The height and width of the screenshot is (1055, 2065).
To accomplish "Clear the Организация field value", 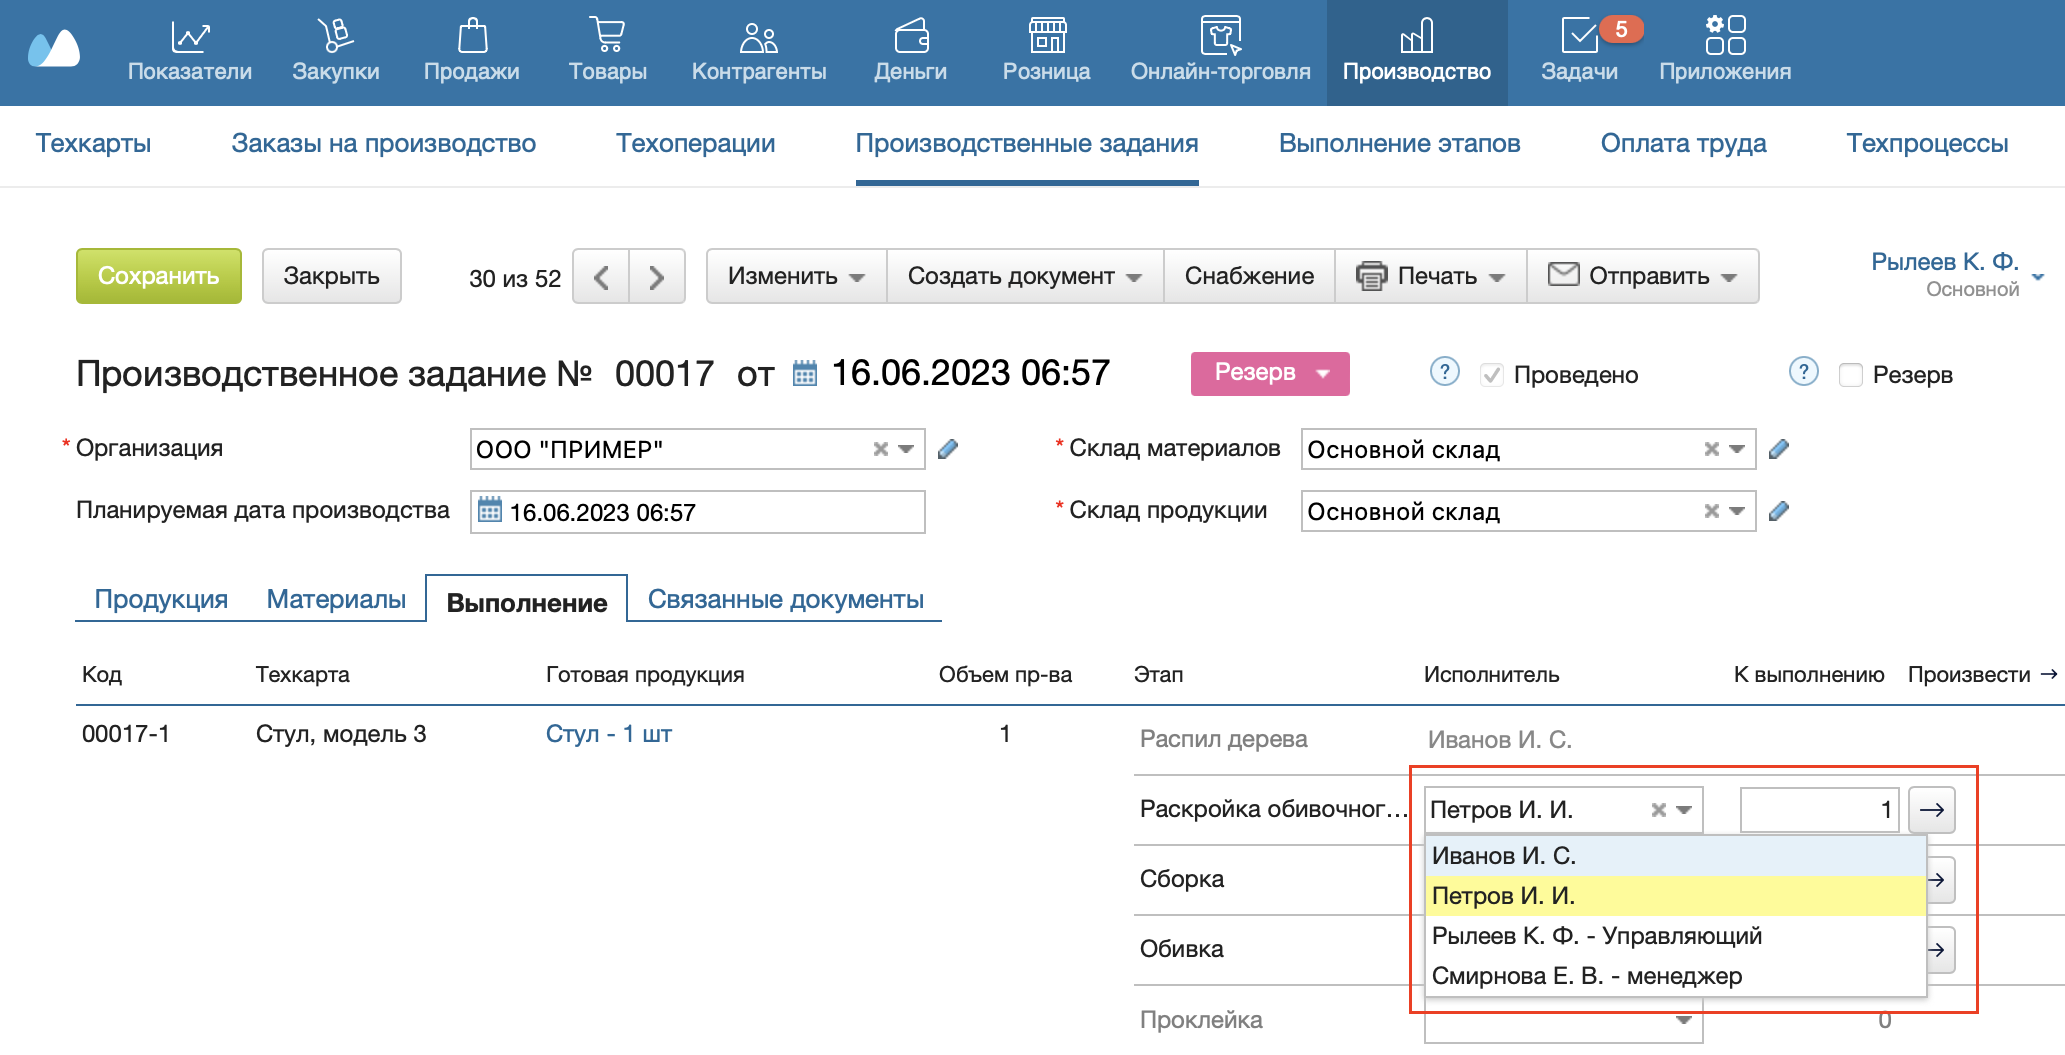I will [880, 449].
